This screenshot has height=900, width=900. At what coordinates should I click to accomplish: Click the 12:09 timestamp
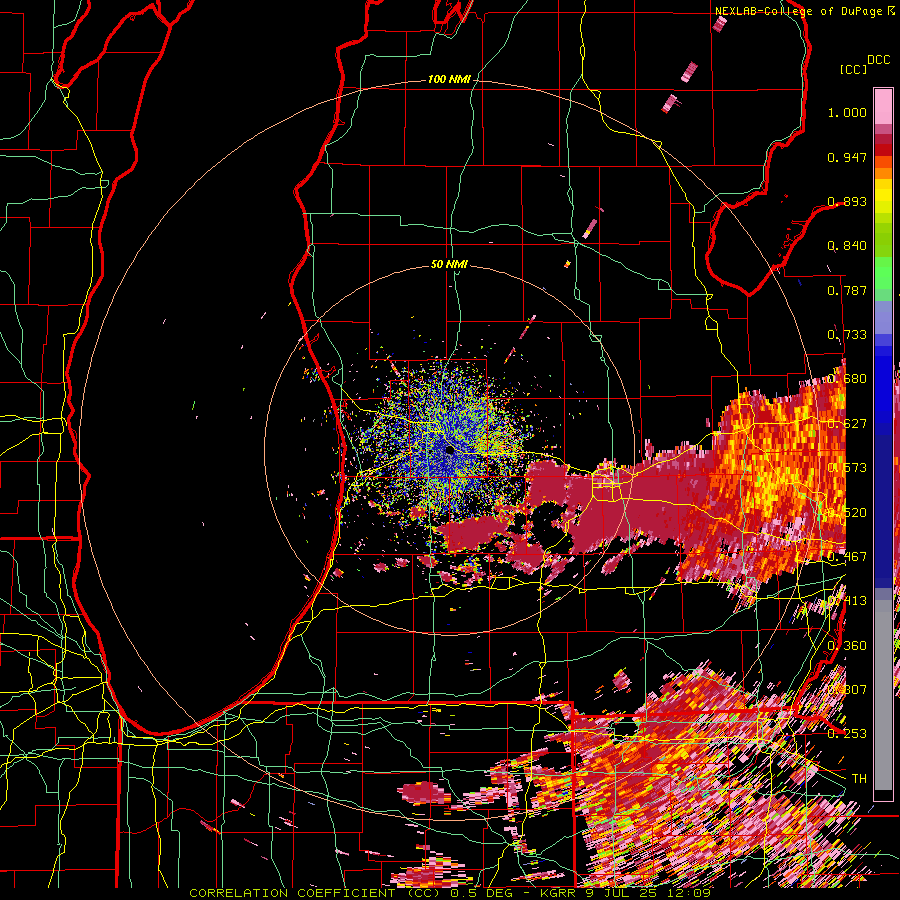pyautogui.click(x=690, y=893)
